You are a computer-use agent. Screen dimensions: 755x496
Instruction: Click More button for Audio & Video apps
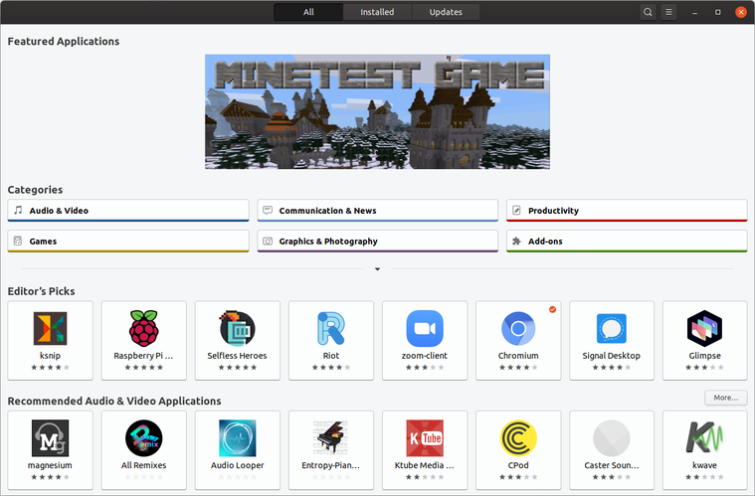coord(726,398)
